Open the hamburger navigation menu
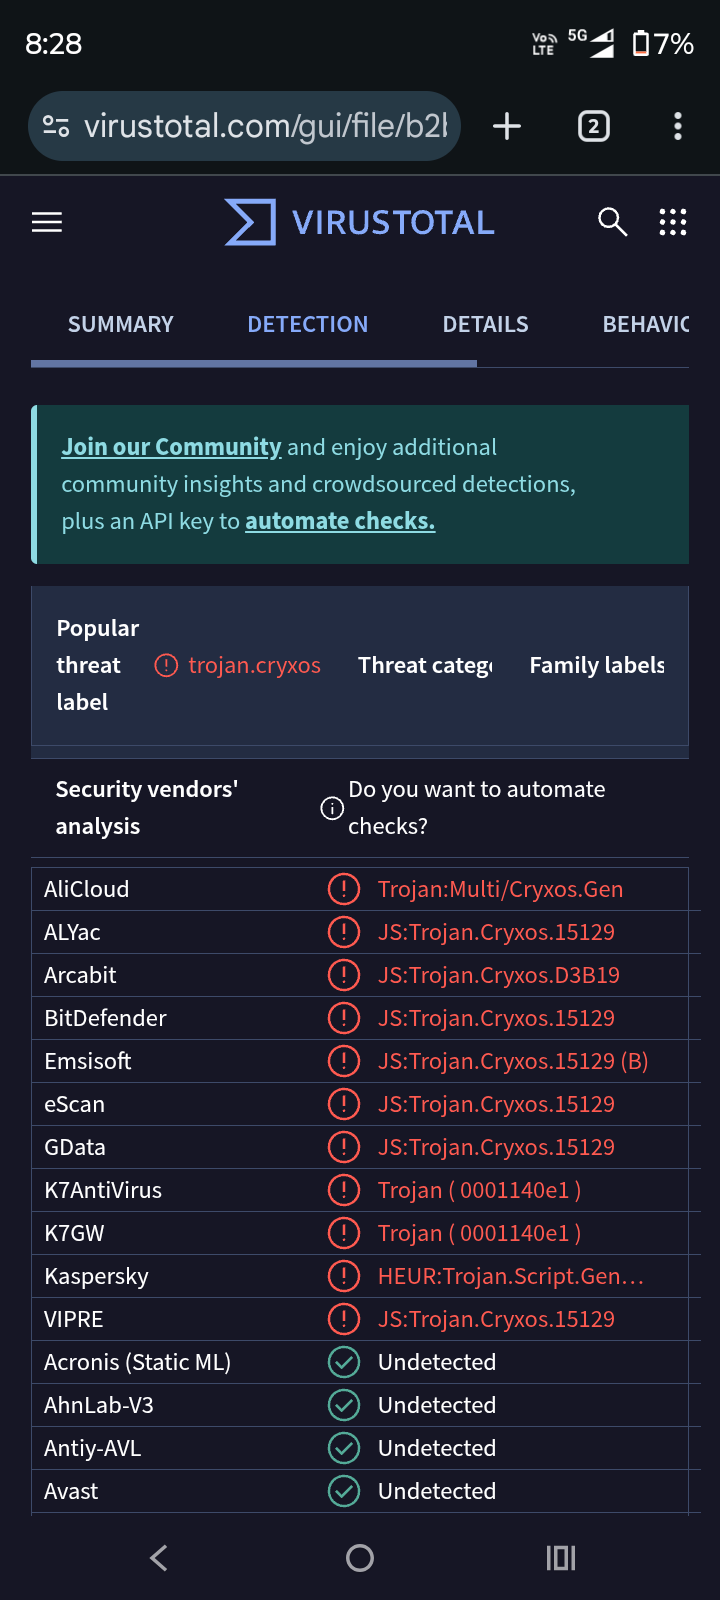The width and height of the screenshot is (720, 1600). point(47,222)
